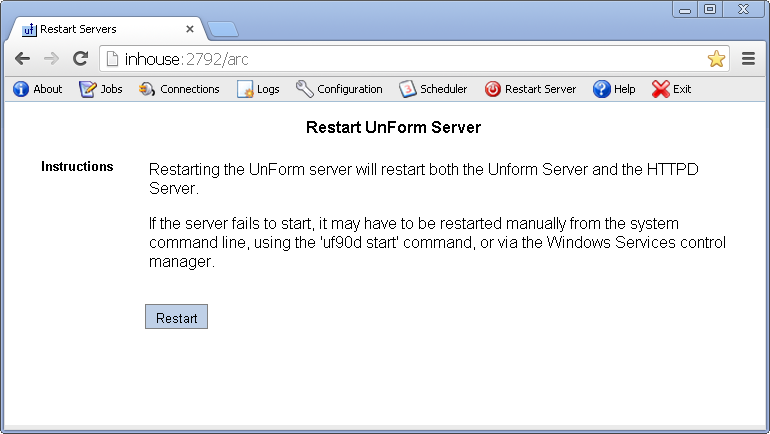This screenshot has height=434, width=770.
Task: Close the Restart Servers tab
Action: click(x=190, y=30)
